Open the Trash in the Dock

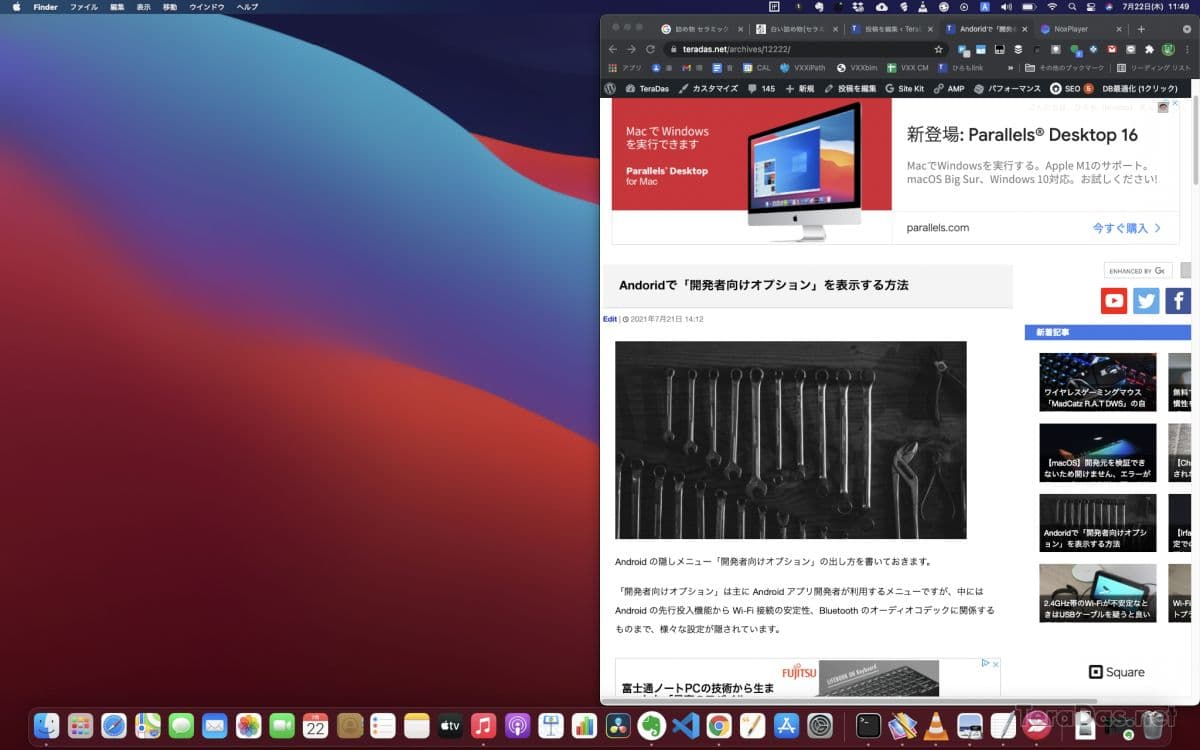[x=1155, y=726]
